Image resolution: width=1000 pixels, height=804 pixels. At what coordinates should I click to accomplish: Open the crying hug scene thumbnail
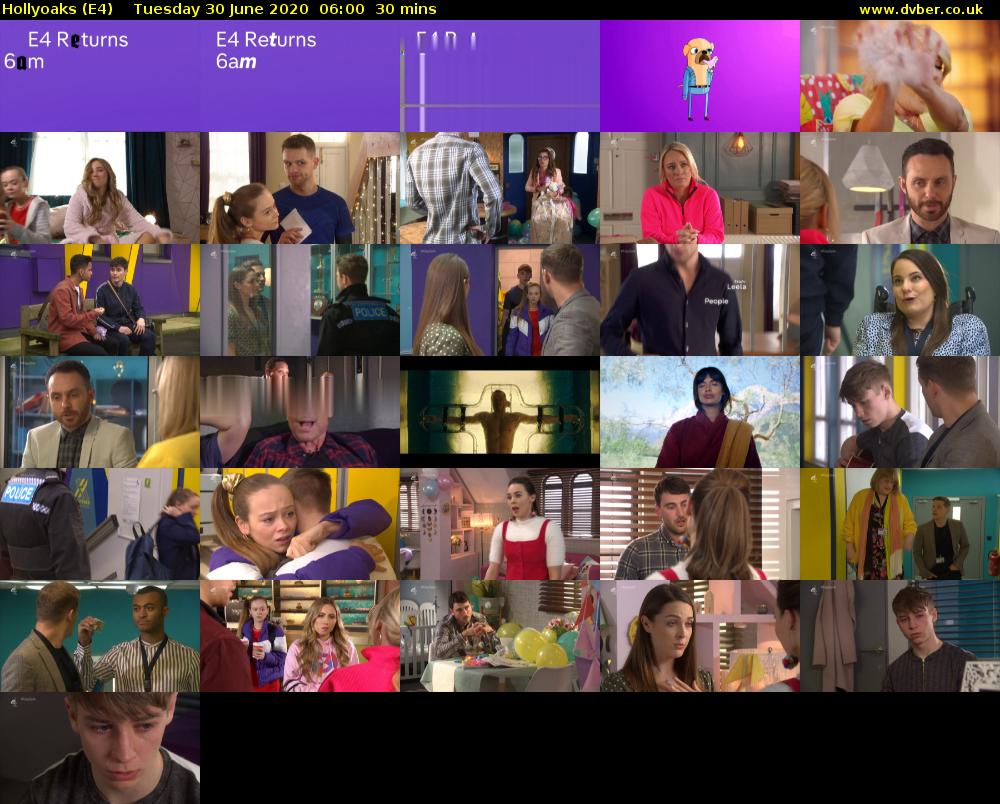pyautogui.click(x=300, y=525)
